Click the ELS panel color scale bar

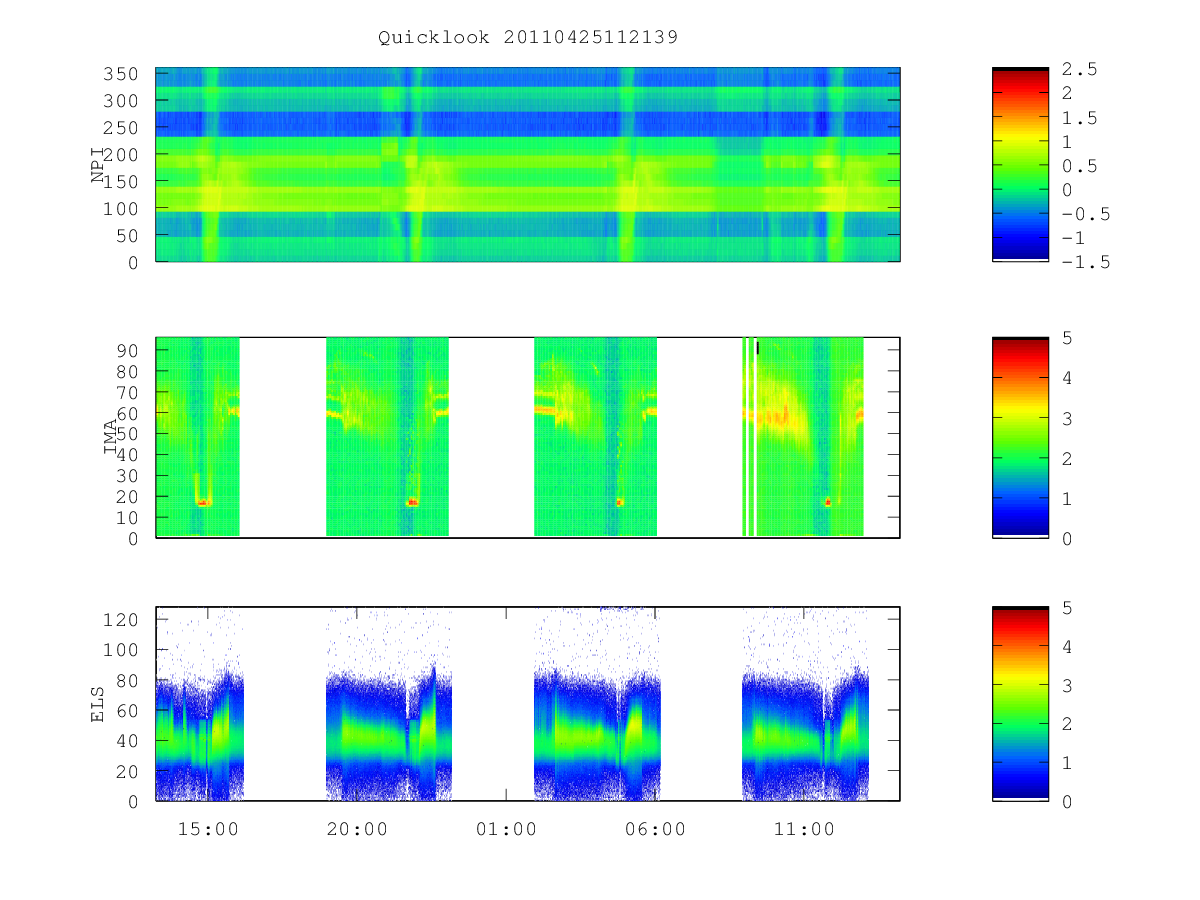(1020, 703)
